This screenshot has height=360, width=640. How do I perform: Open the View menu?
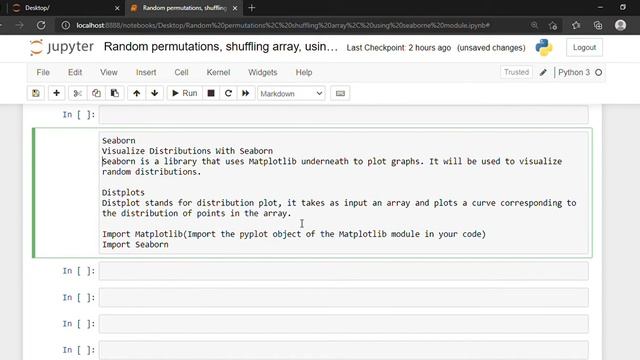(x=109, y=72)
